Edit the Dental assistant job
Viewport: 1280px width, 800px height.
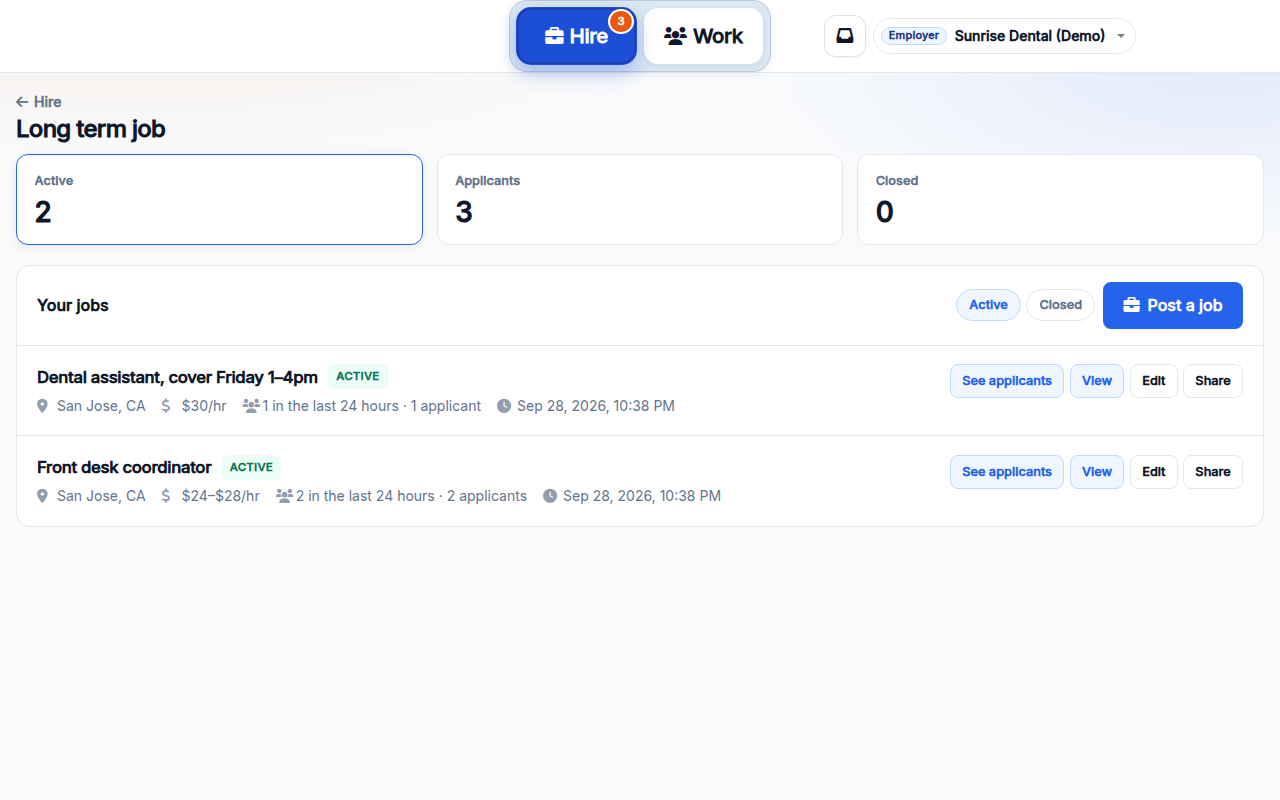pyautogui.click(x=1154, y=381)
